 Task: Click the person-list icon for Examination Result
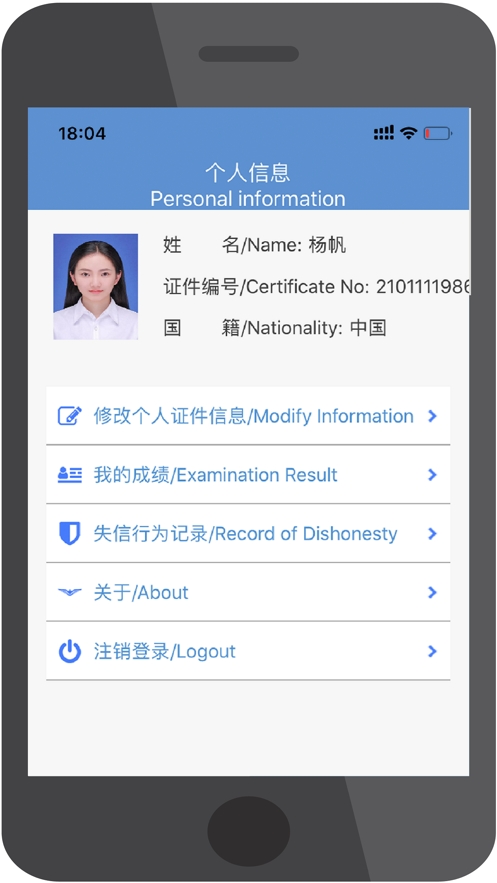pyautogui.click(x=70, y=475)
